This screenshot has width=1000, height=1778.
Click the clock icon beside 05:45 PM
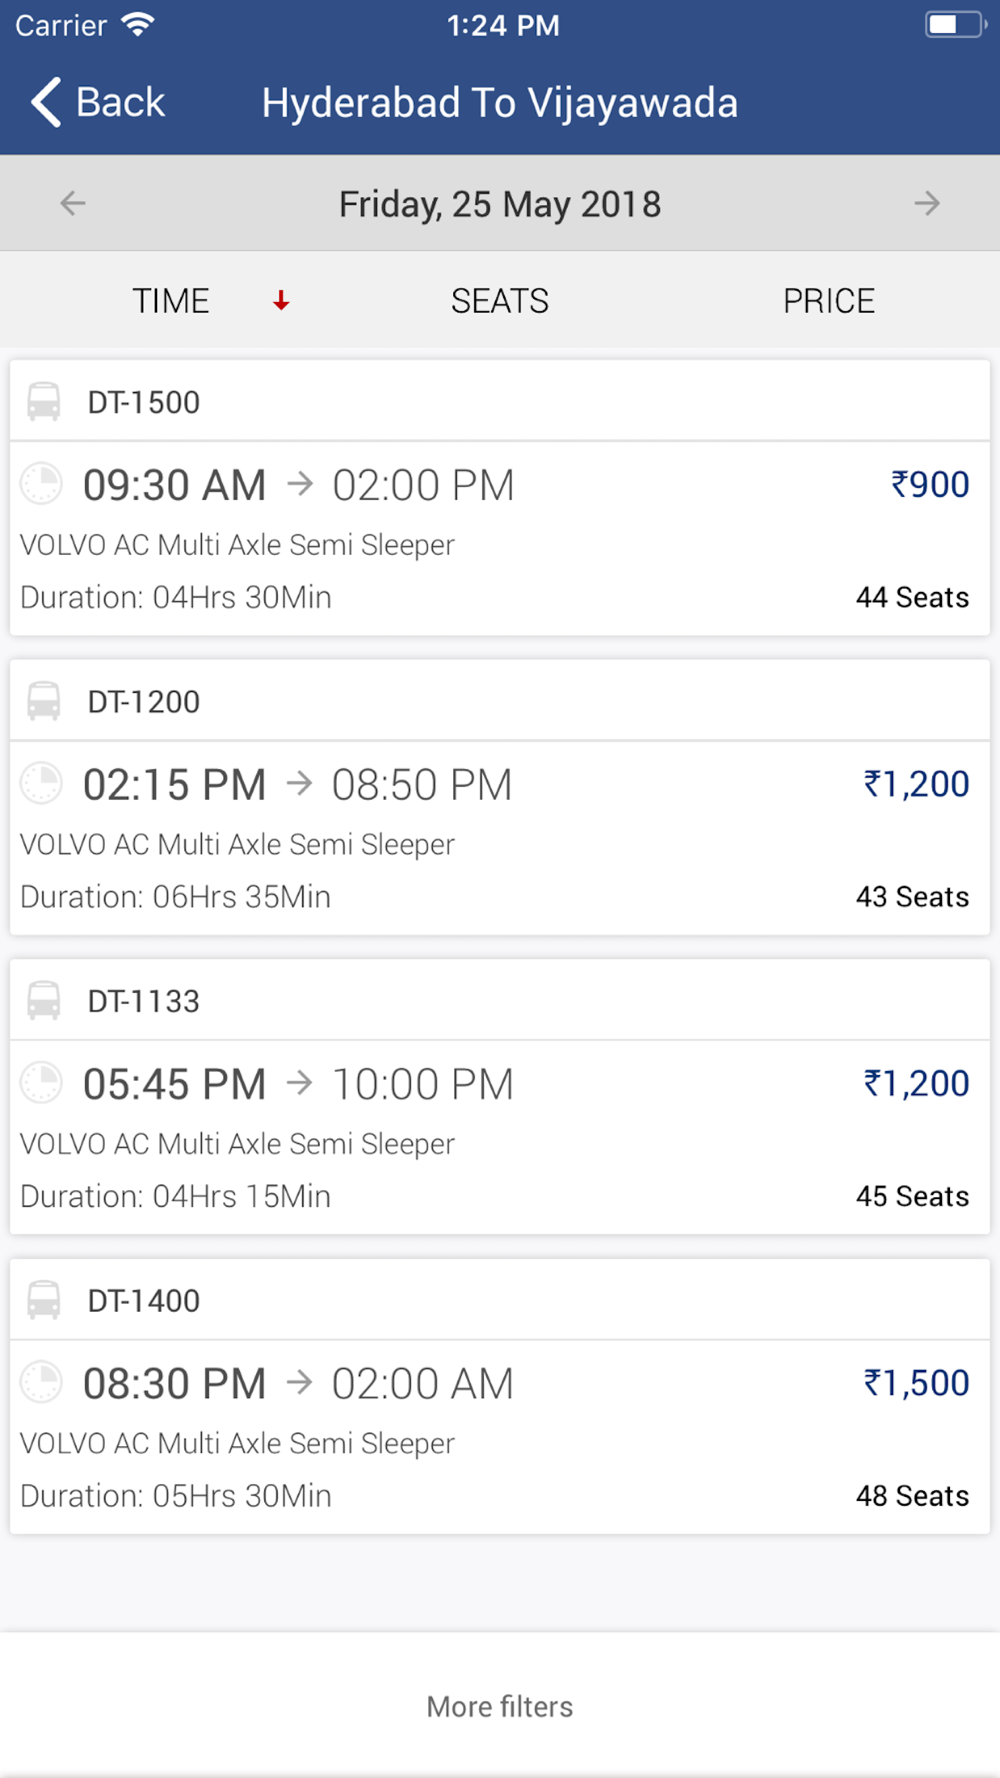point(42,1083)
